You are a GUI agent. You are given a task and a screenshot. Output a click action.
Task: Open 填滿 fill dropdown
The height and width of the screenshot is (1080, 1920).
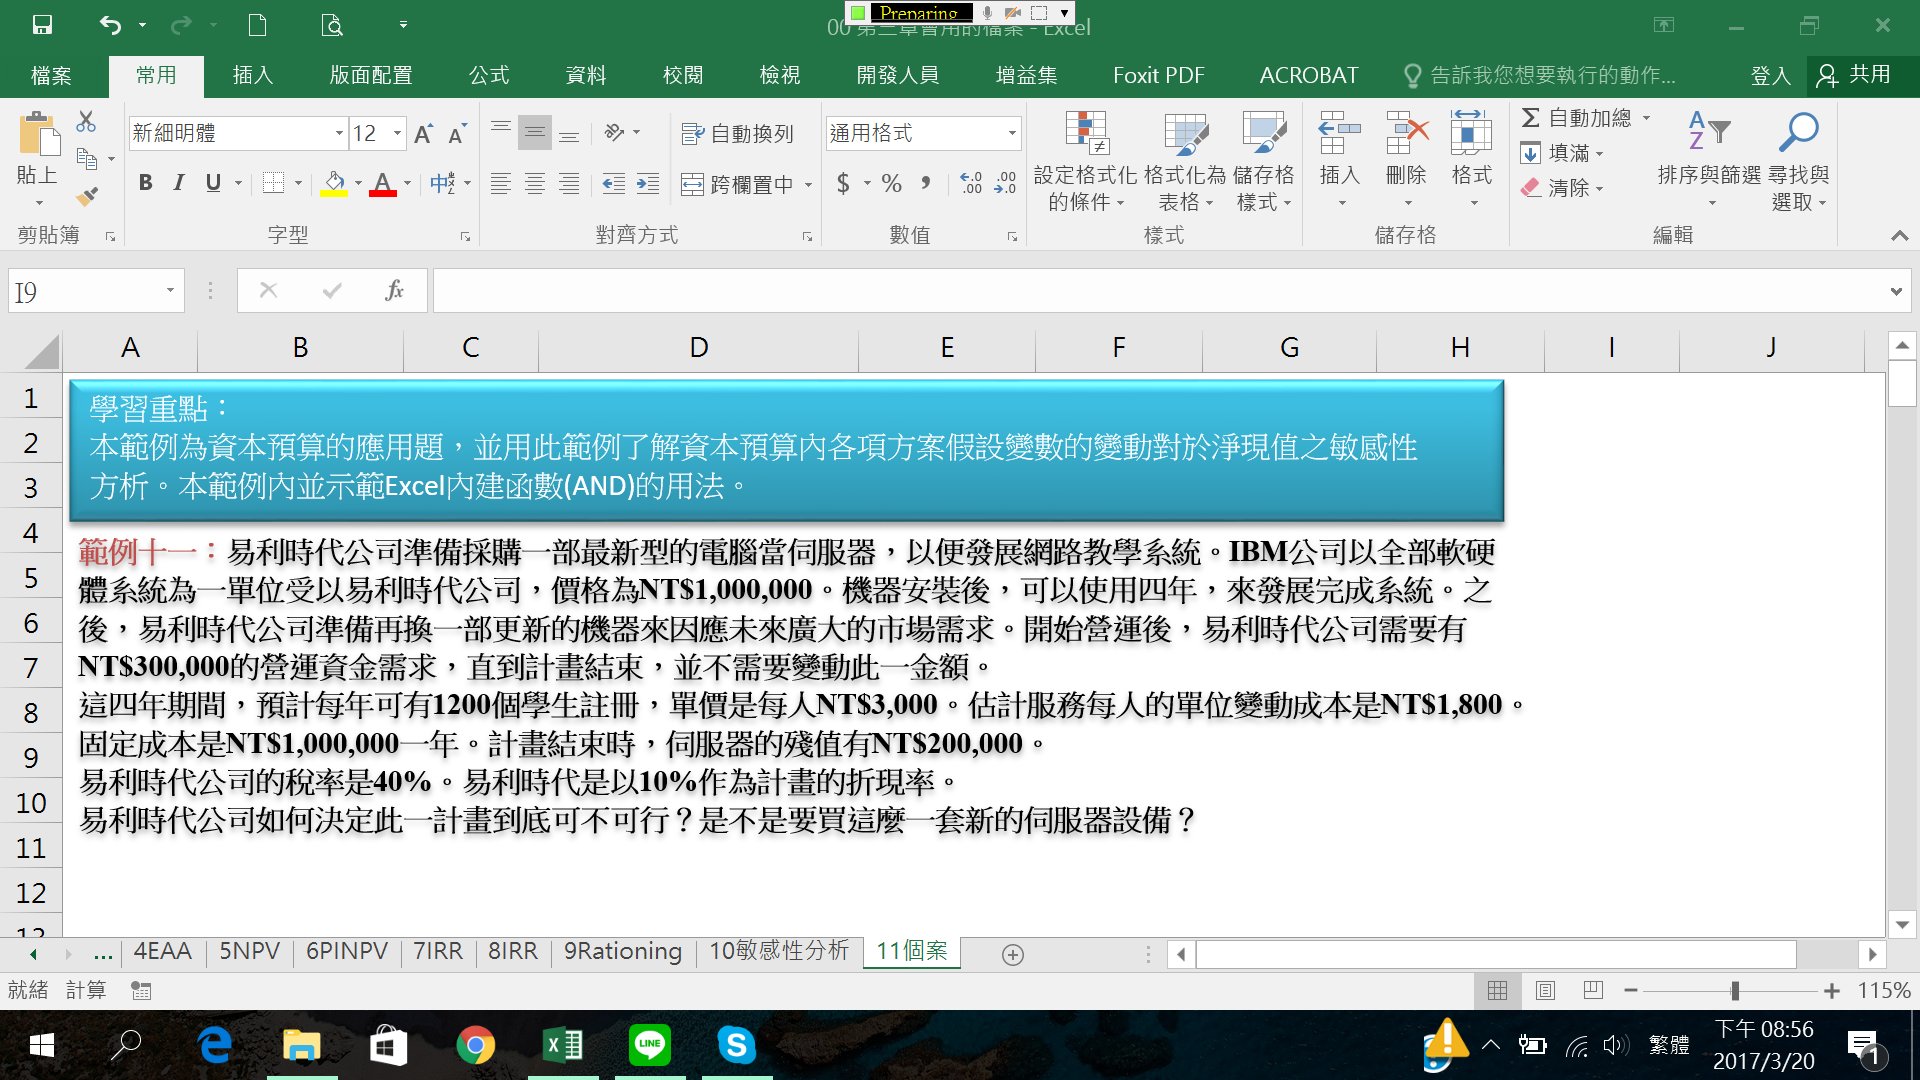(1562, 153)
